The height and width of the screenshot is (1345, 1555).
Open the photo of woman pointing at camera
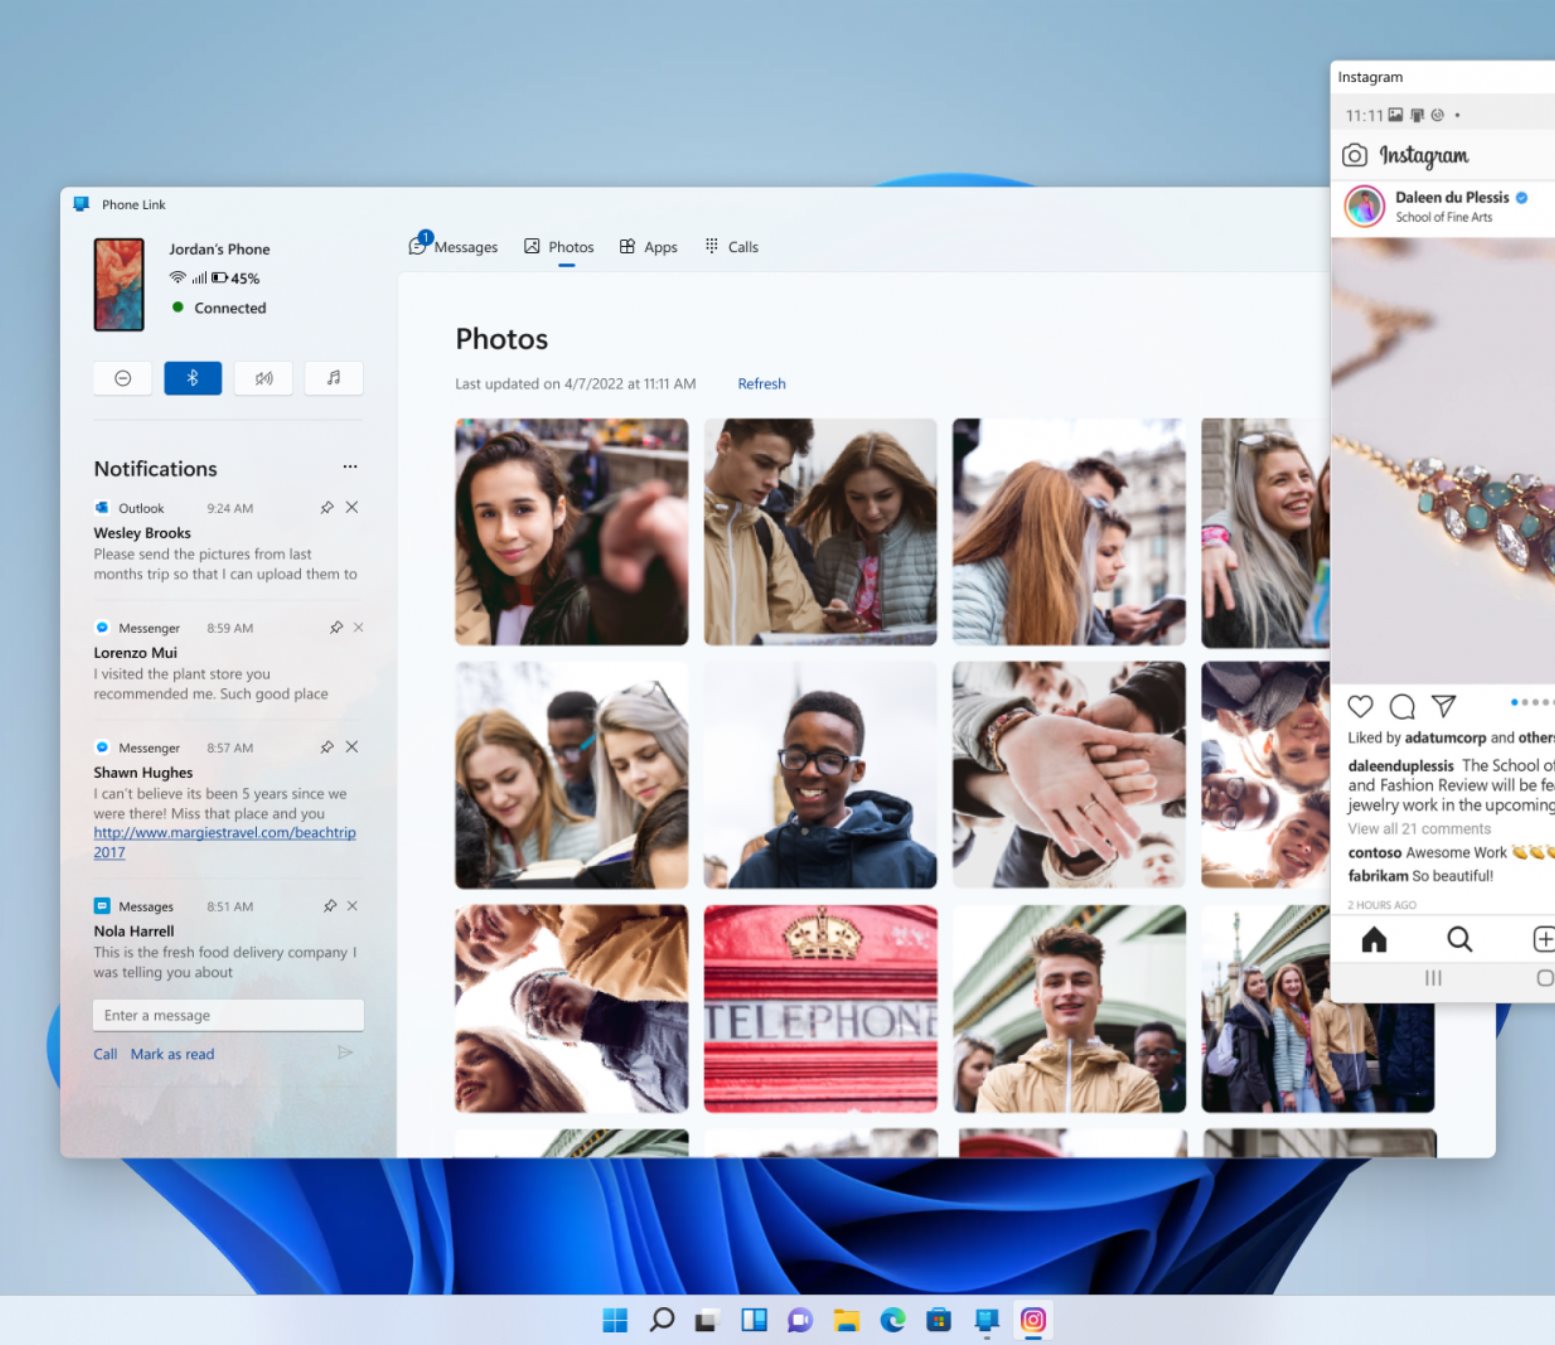click(572, 532)
